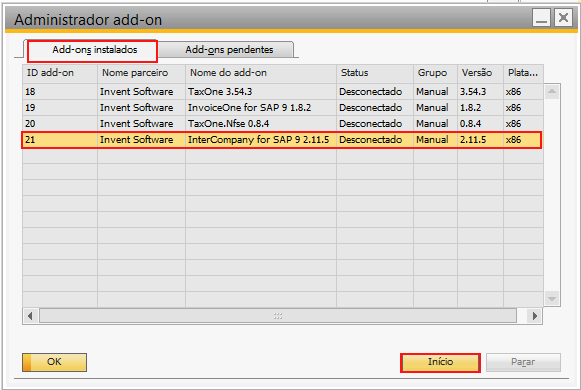The width and height of the screenshot is (581, 390).
Task: Click x86 platform in TaxOne 3.54.3 row
Action: 513,92
